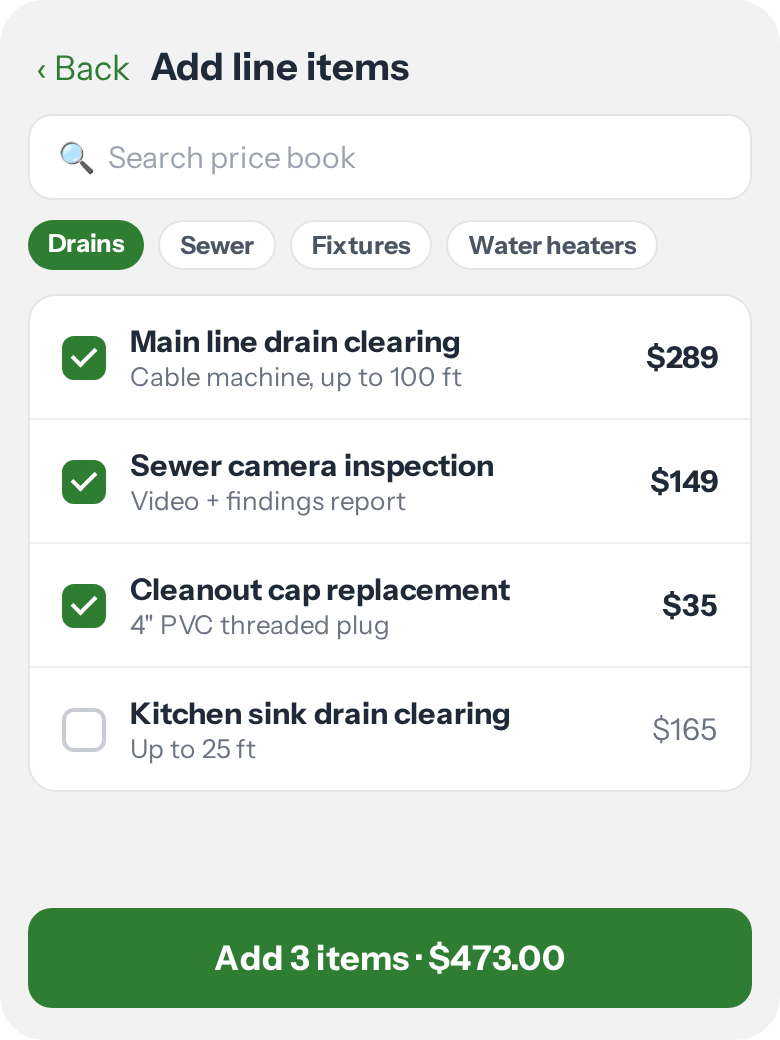Select the Drains category tab
Screen dimensions: 780x1040
[86, 245]
